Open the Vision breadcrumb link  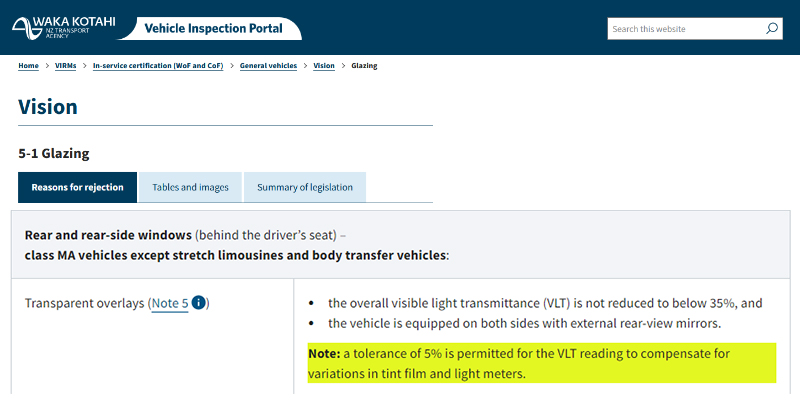click(324, 66)
